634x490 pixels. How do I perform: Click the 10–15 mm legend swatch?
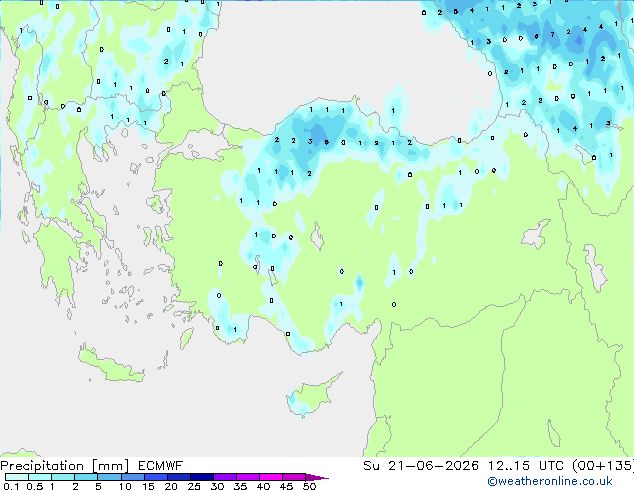pos(132,477)
